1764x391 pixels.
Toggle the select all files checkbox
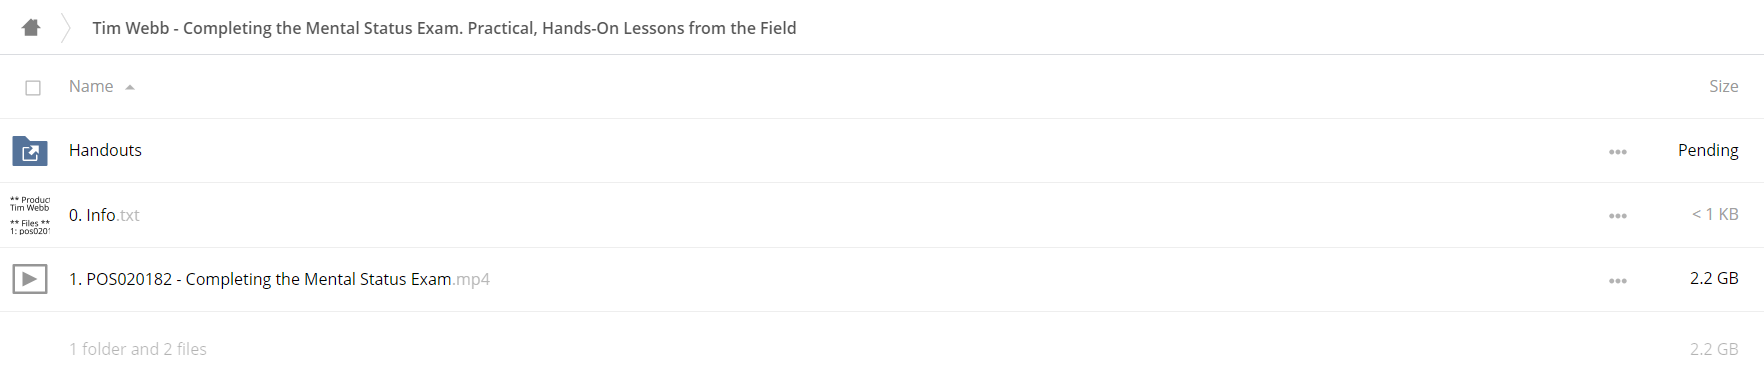[x=33, y=88]
